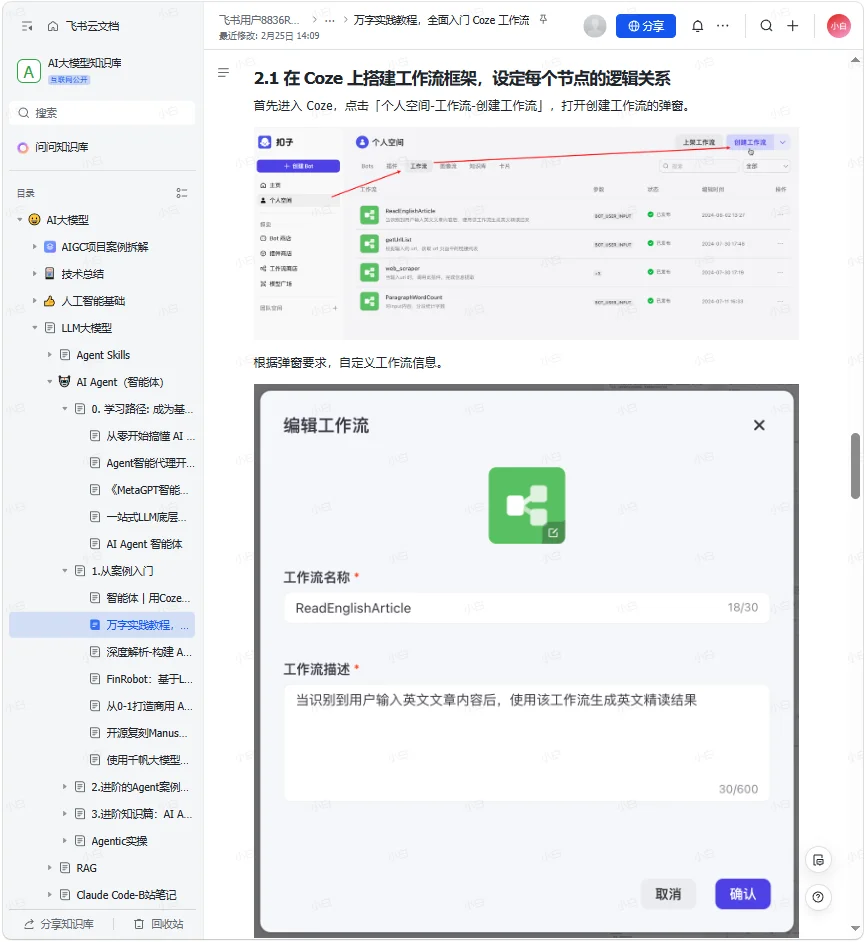Click the document scrollbar thumb
Screen dimensions: 866x942
[x=856, y=466]
